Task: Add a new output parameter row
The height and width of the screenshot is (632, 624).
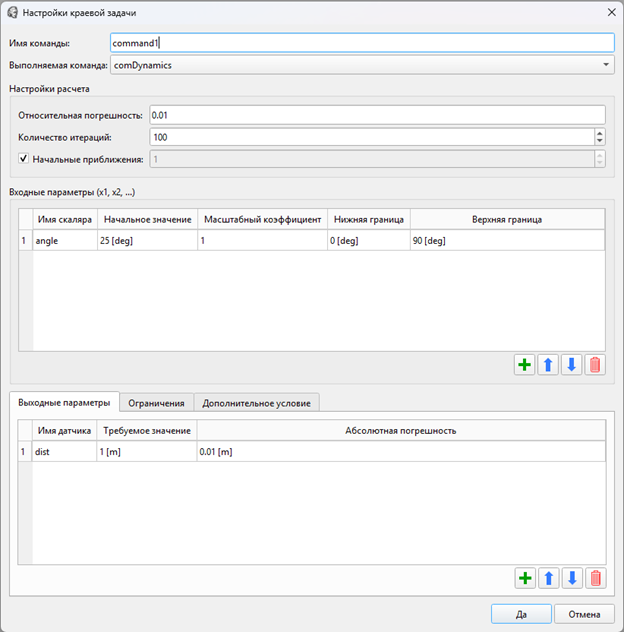Action: (524, 578)
